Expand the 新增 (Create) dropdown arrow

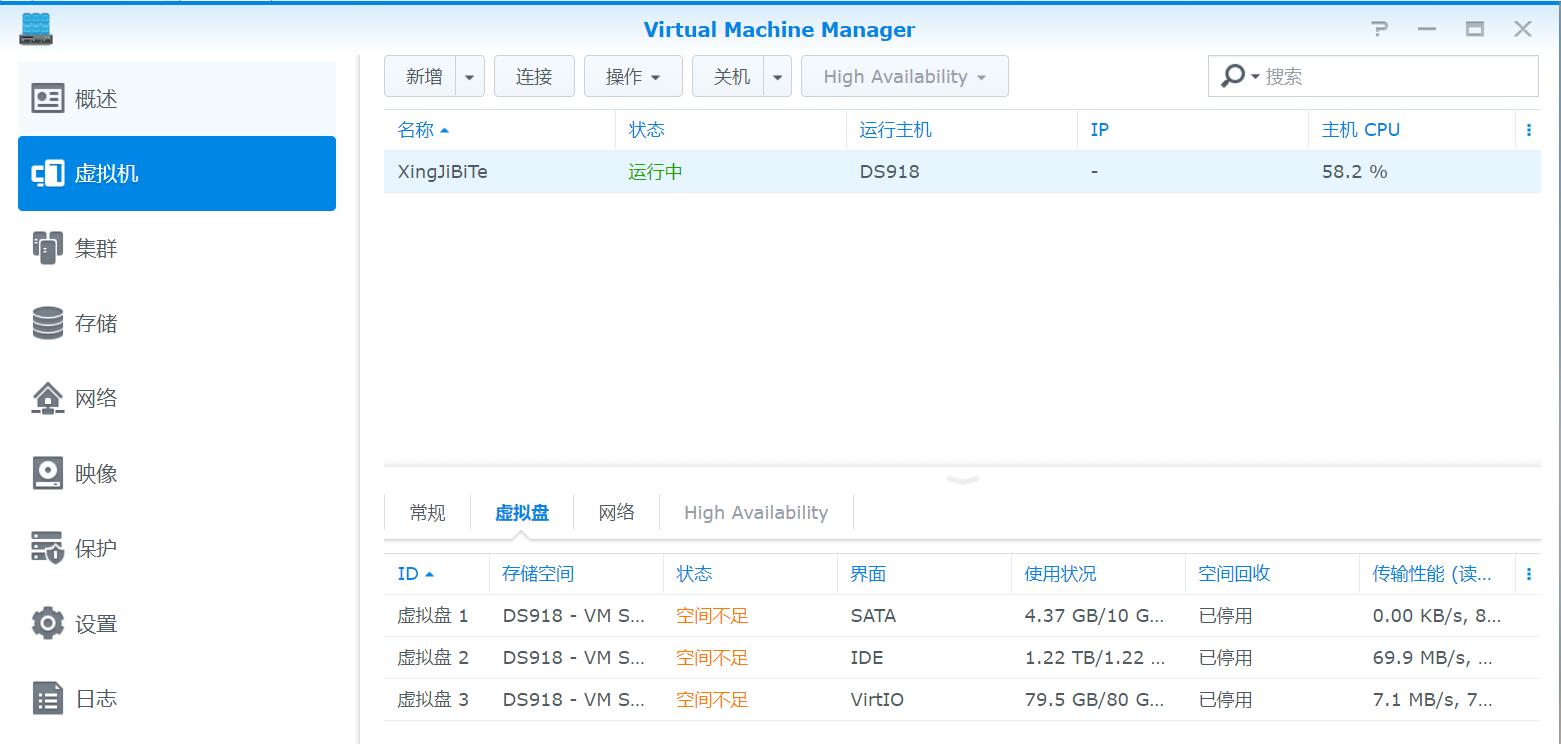coord(469,76)
